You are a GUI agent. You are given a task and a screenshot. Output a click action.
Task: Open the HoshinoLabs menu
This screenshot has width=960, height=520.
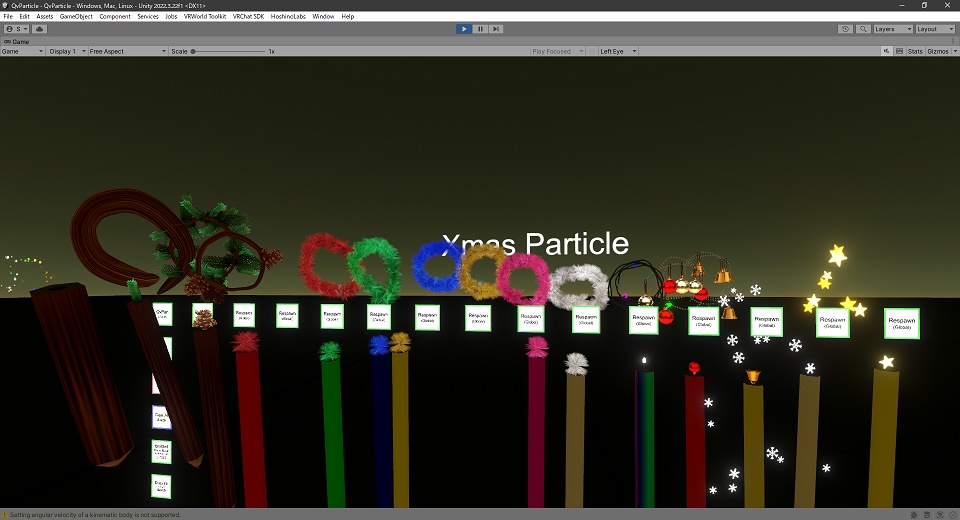(288, 17)
